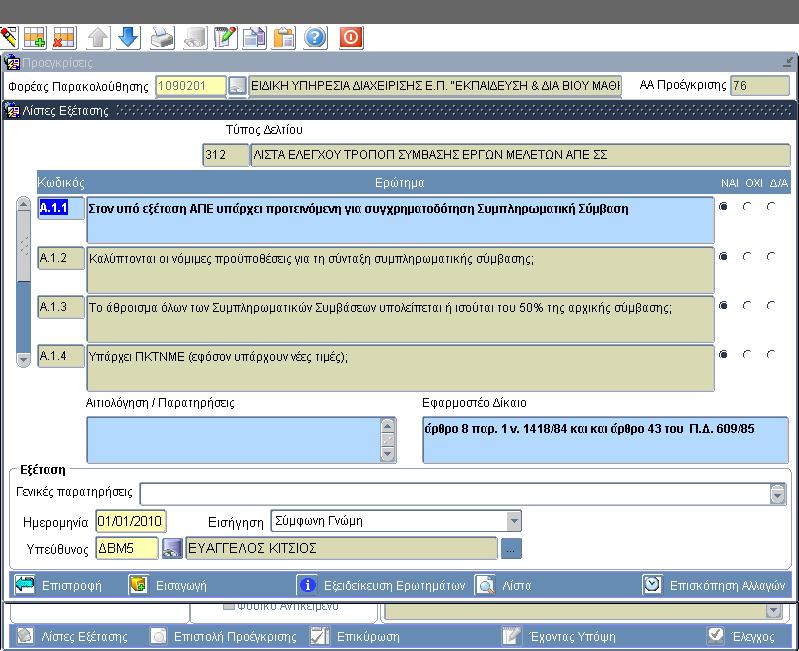Select Δ/Α for question A.1.4
The width and height of the screenshot is (799, 651).
(x=771, y=355)
